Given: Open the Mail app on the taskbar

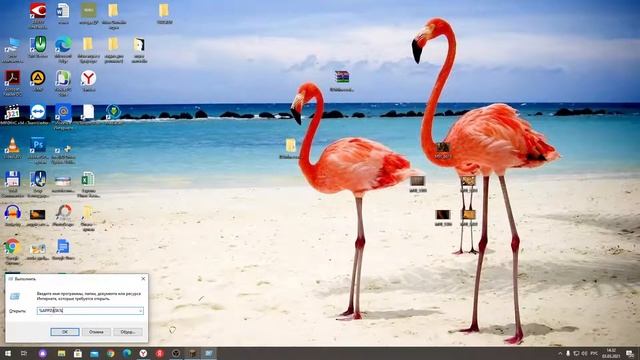Looking at the screenshot, I should [94, 353].
